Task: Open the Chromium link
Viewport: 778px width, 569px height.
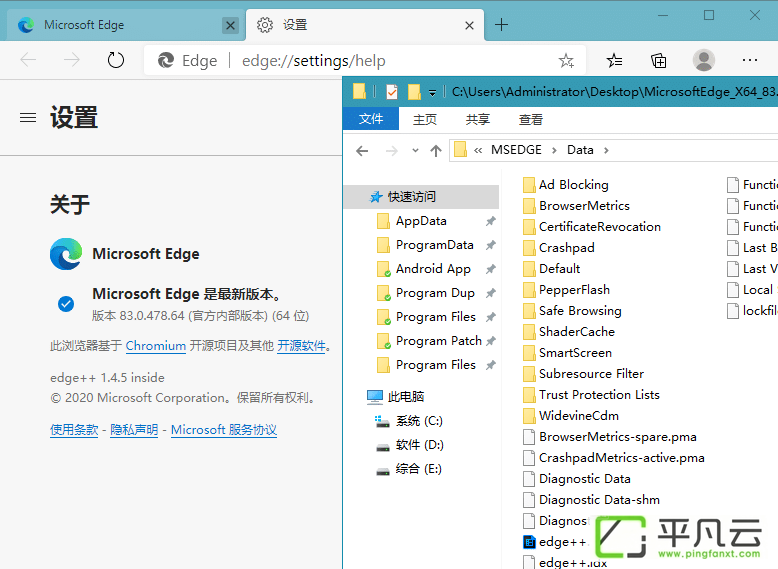Action: [x=156, y=346]
